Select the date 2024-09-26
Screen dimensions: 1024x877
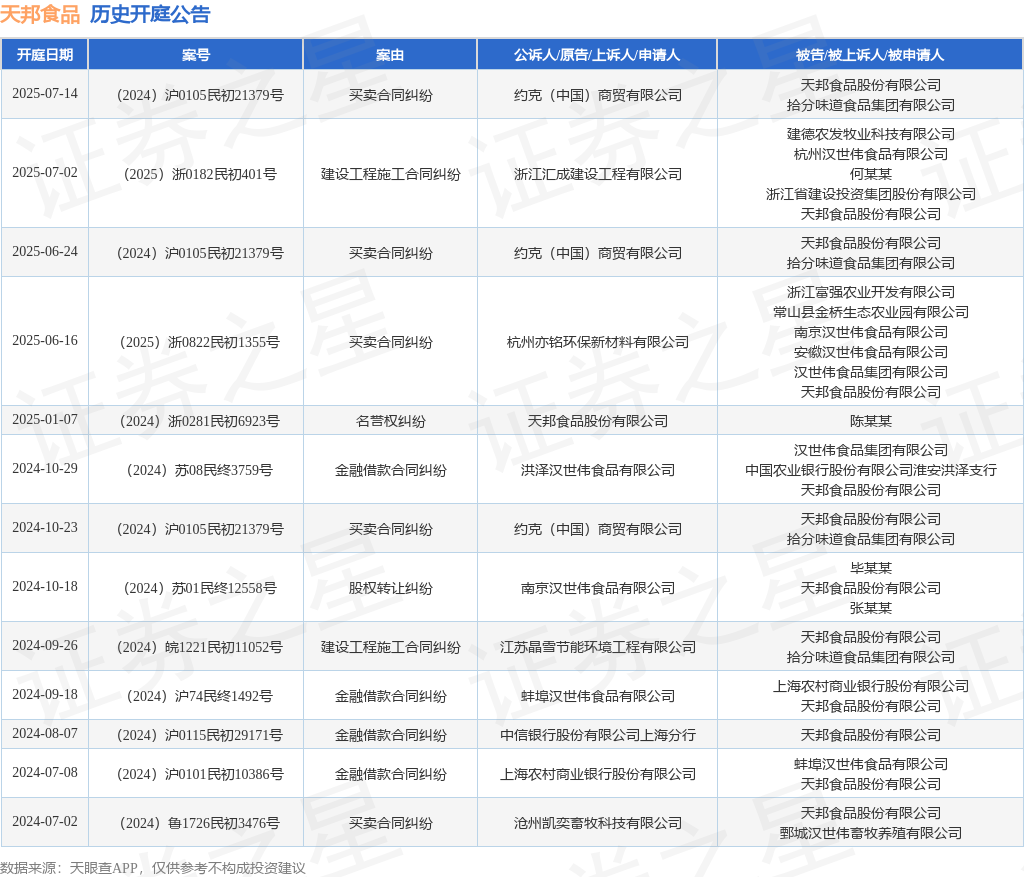(44, 645)
